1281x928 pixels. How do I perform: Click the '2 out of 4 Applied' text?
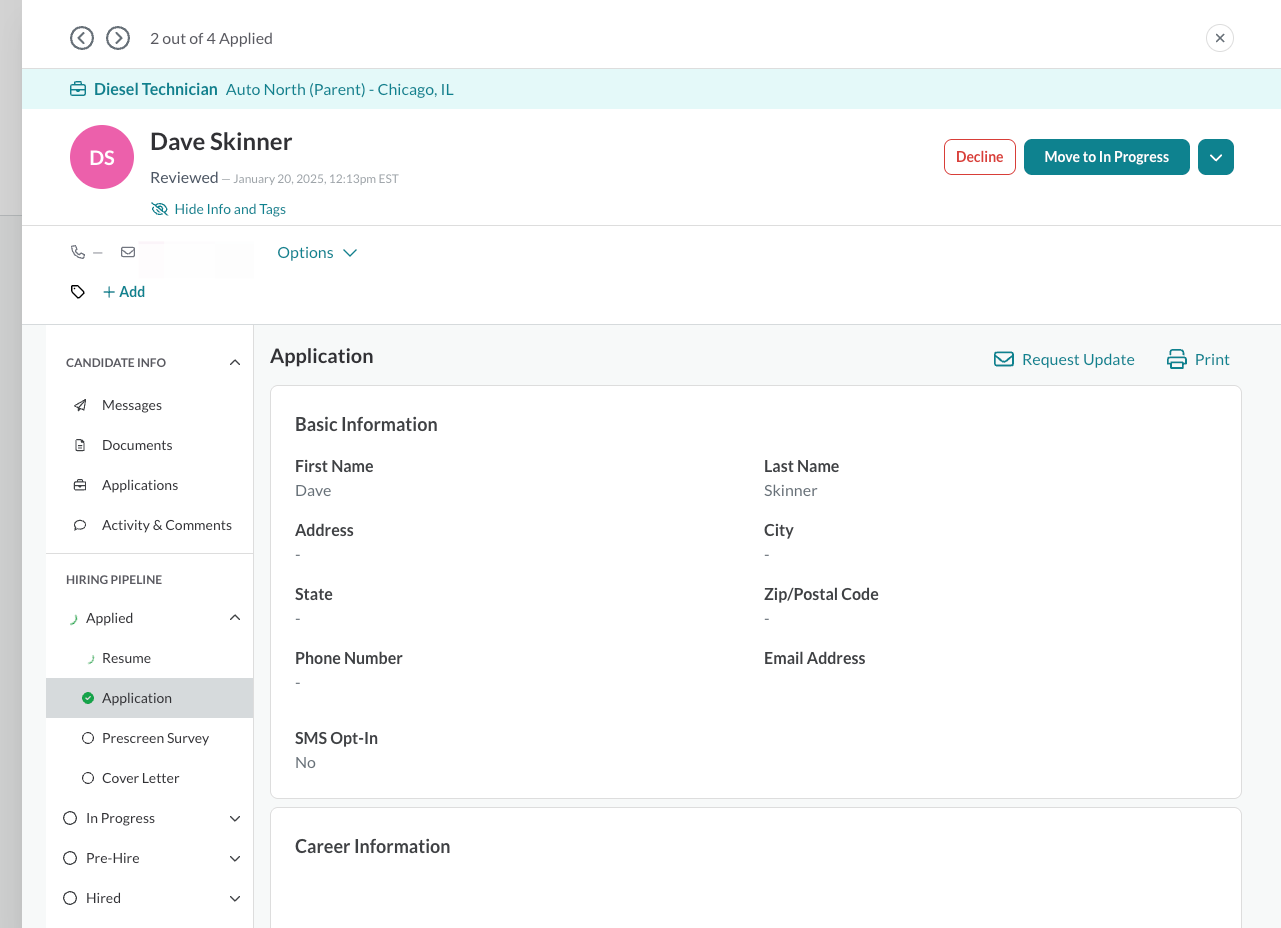[x=211, y=38]
